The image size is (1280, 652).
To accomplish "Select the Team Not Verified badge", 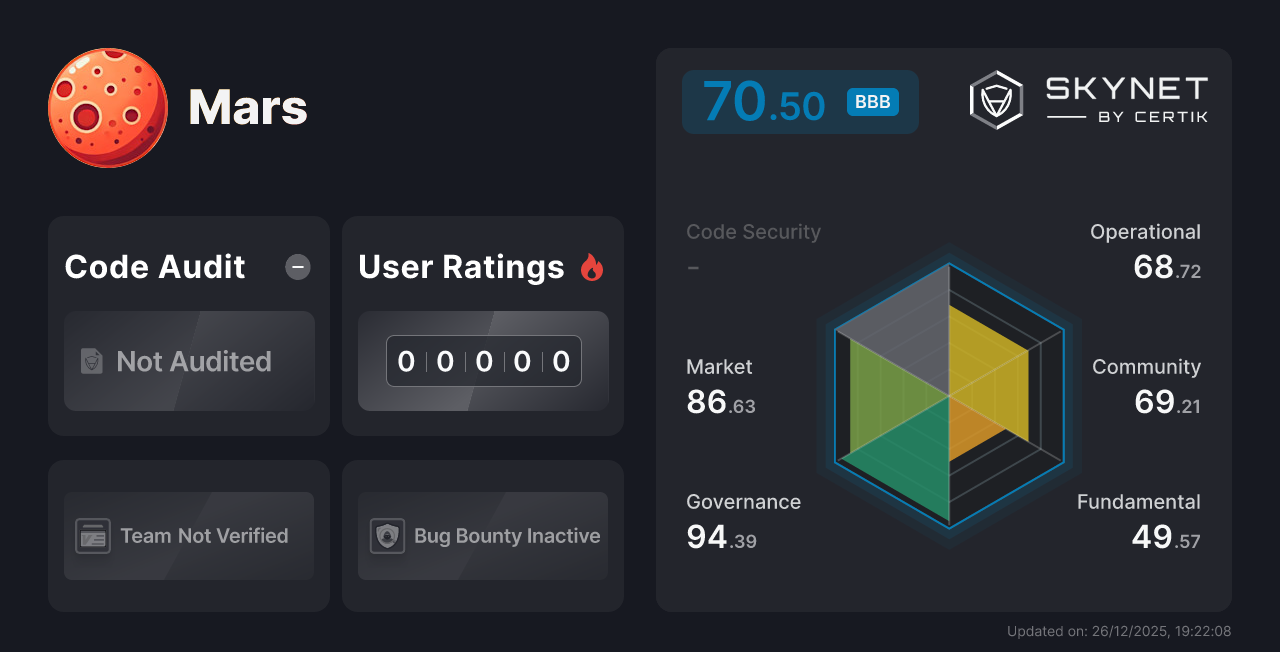I will point(189,536).
